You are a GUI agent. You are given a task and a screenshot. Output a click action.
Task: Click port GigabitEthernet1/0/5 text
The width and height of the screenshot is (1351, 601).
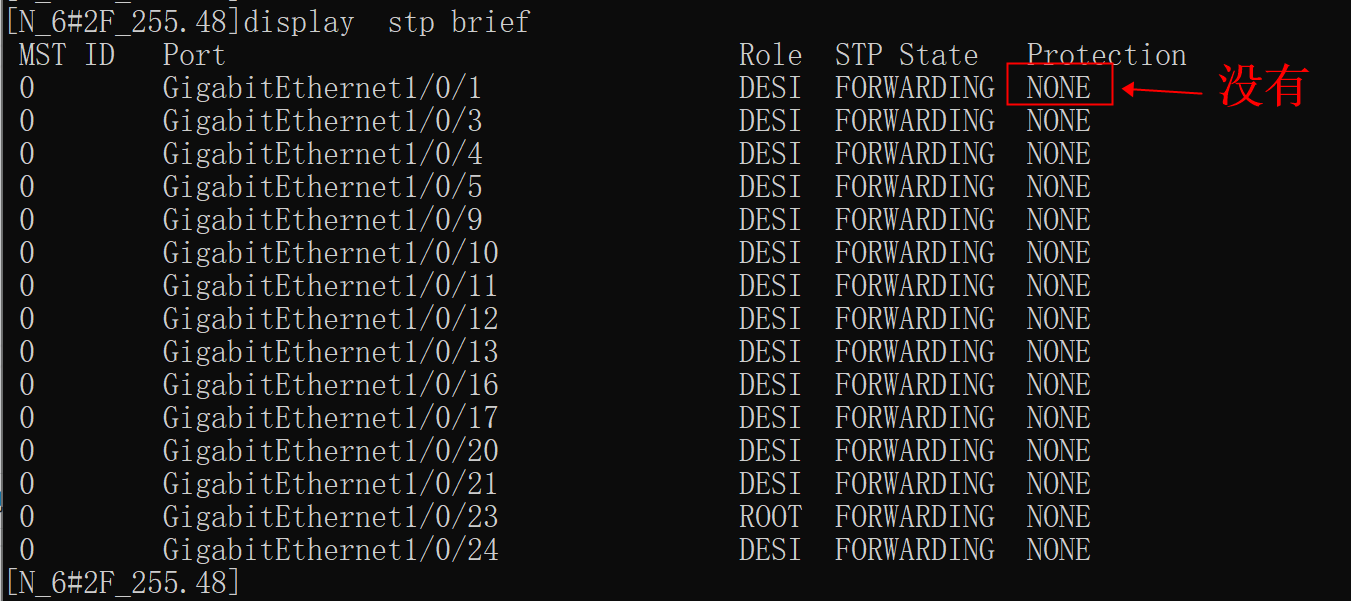pos(322,187)
